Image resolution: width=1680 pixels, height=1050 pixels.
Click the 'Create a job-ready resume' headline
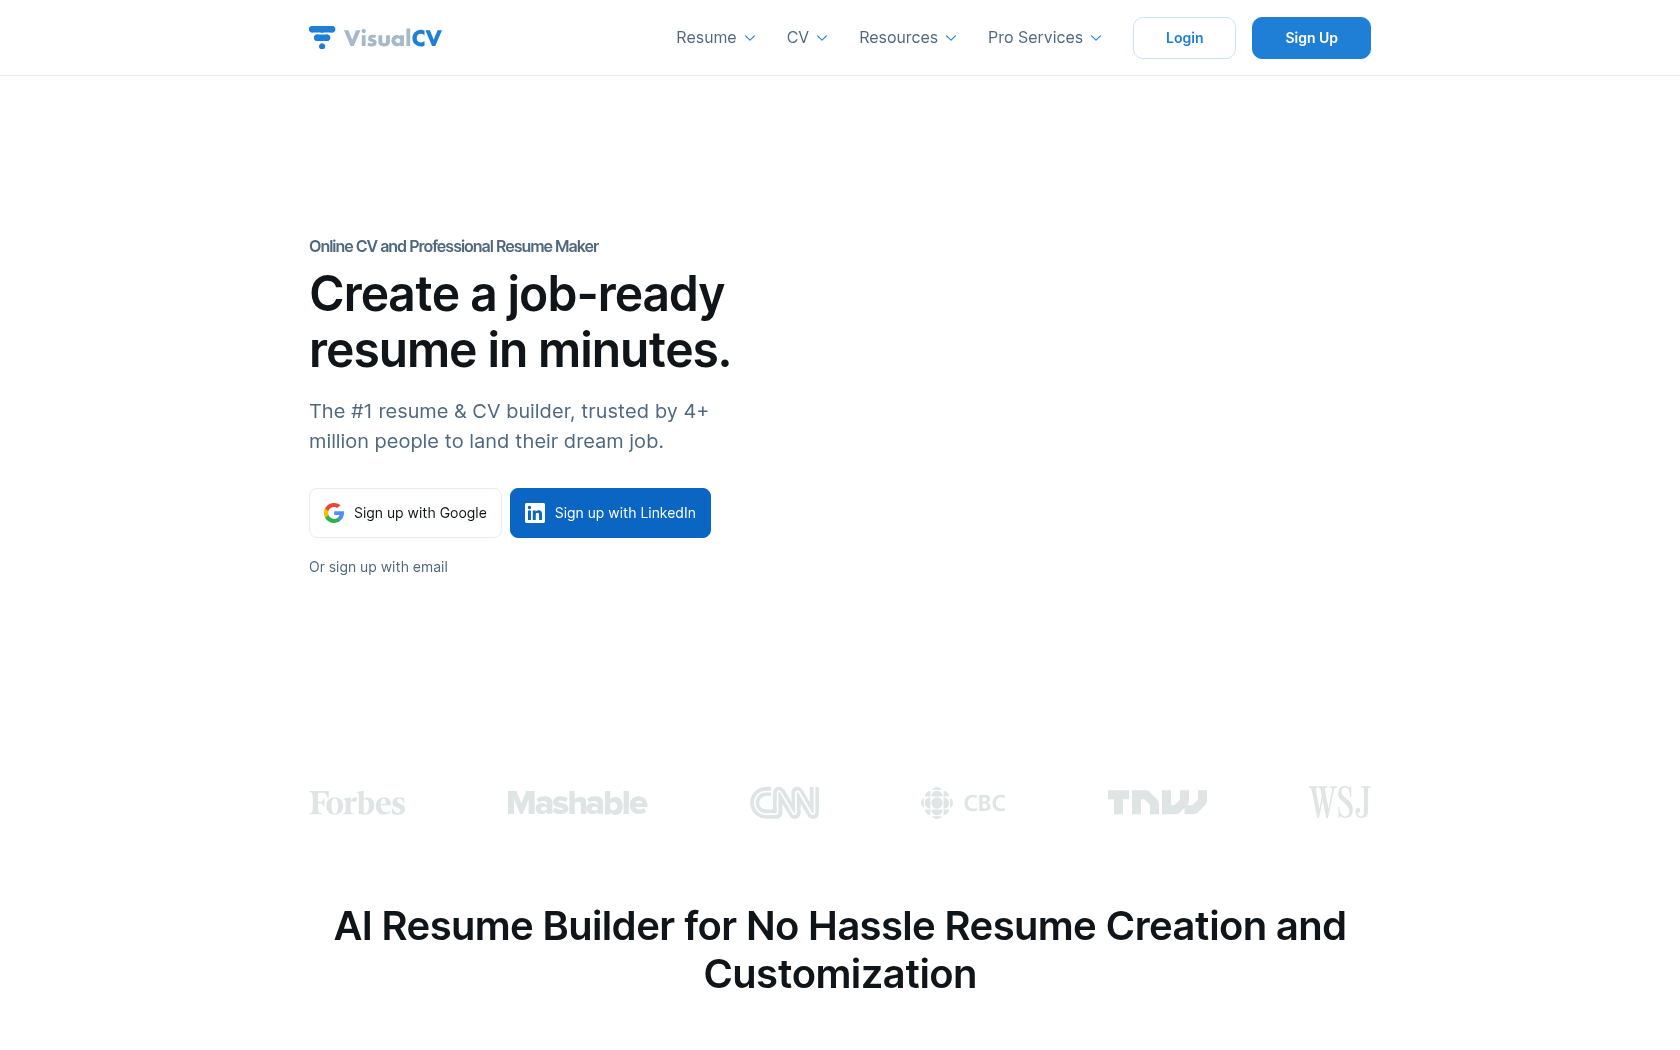point(519,322)
